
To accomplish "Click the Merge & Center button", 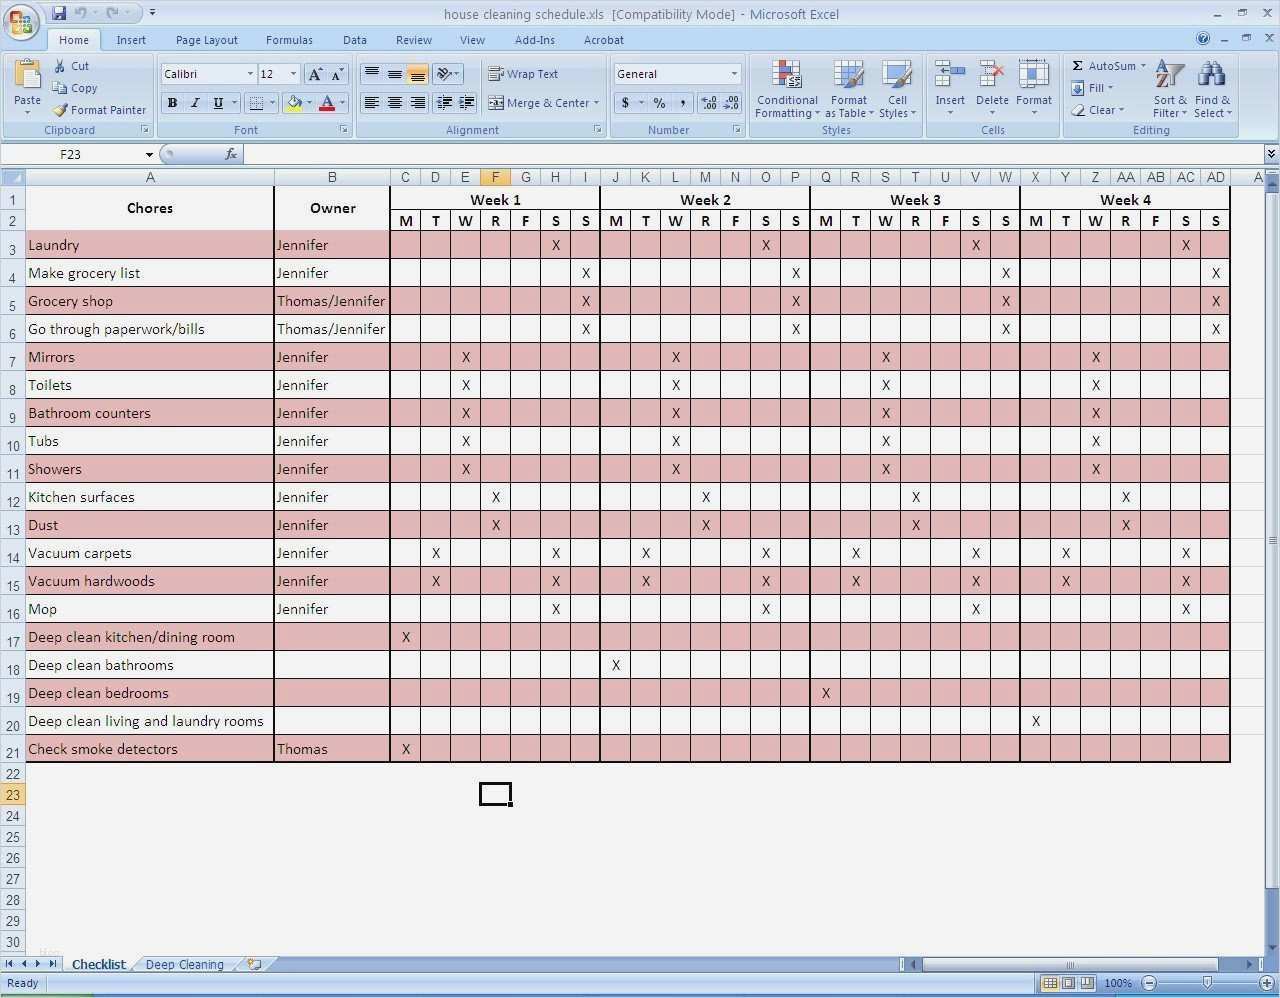I will [539, 103].
